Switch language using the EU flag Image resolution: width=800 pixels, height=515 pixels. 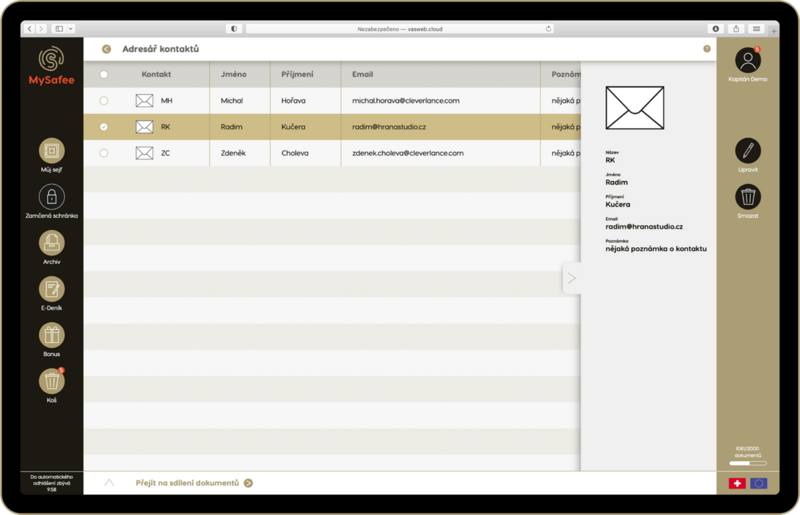(x=759, y=483)
